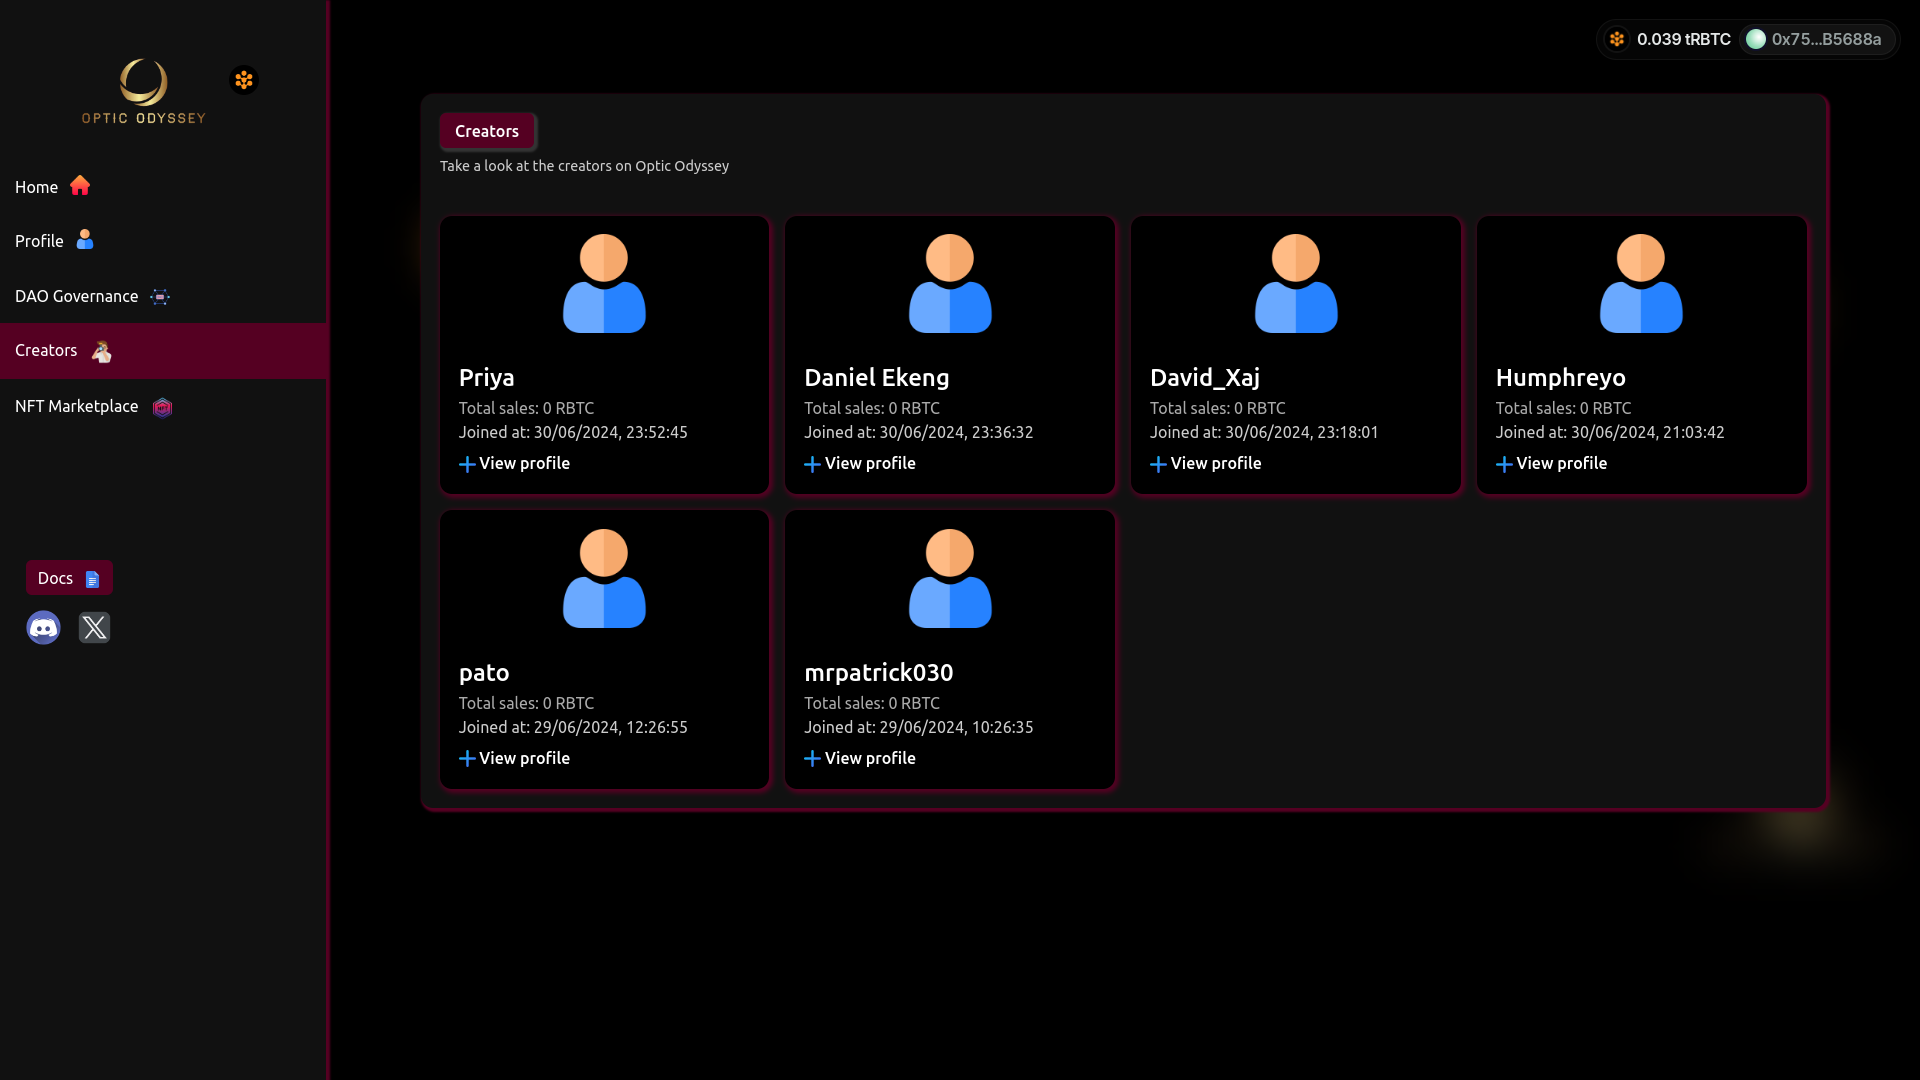Open the Discord community icon
Image resolution: width=1920 pixels, height=1080 pixels.
[x=43, y=628]
